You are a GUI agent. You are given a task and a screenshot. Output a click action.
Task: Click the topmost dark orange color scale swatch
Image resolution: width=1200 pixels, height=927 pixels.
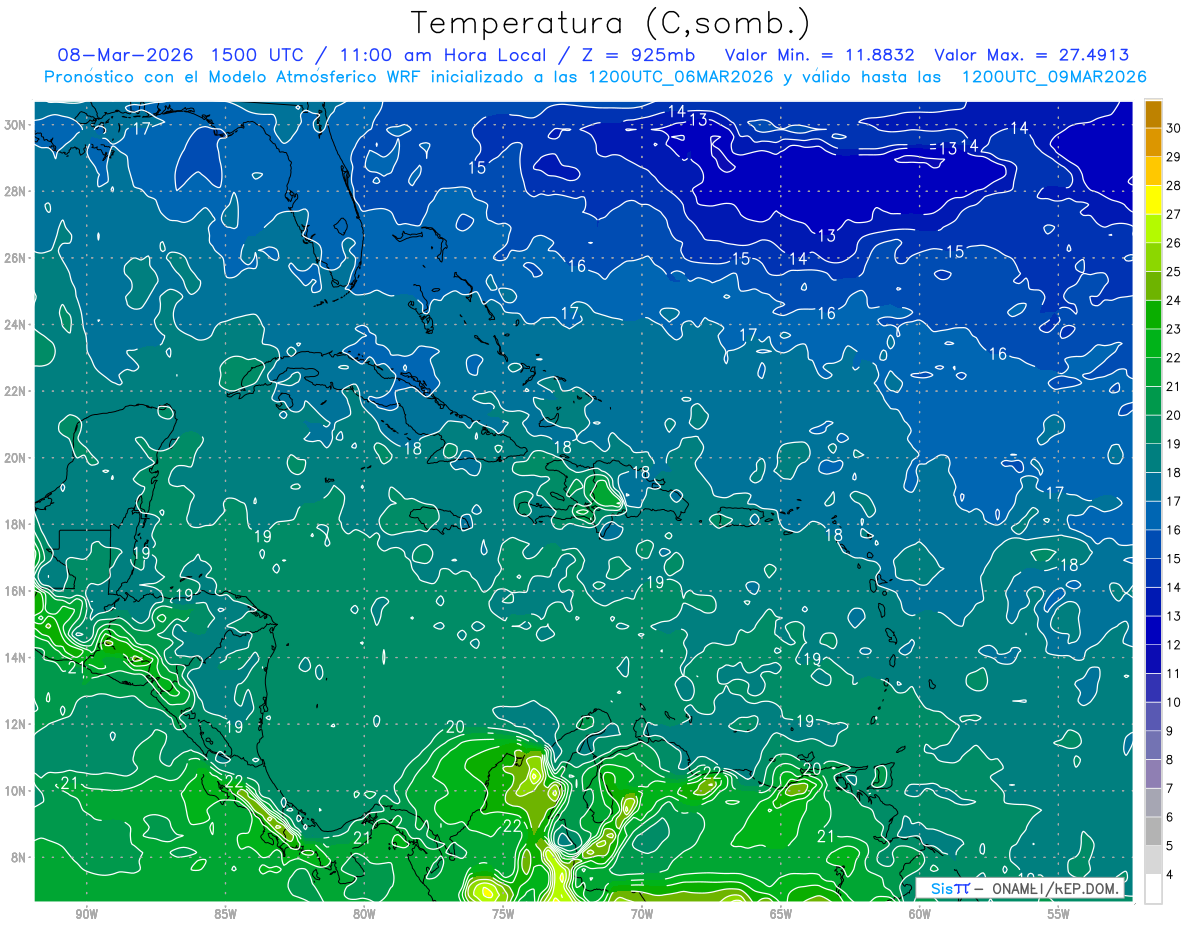point(1153,114)
